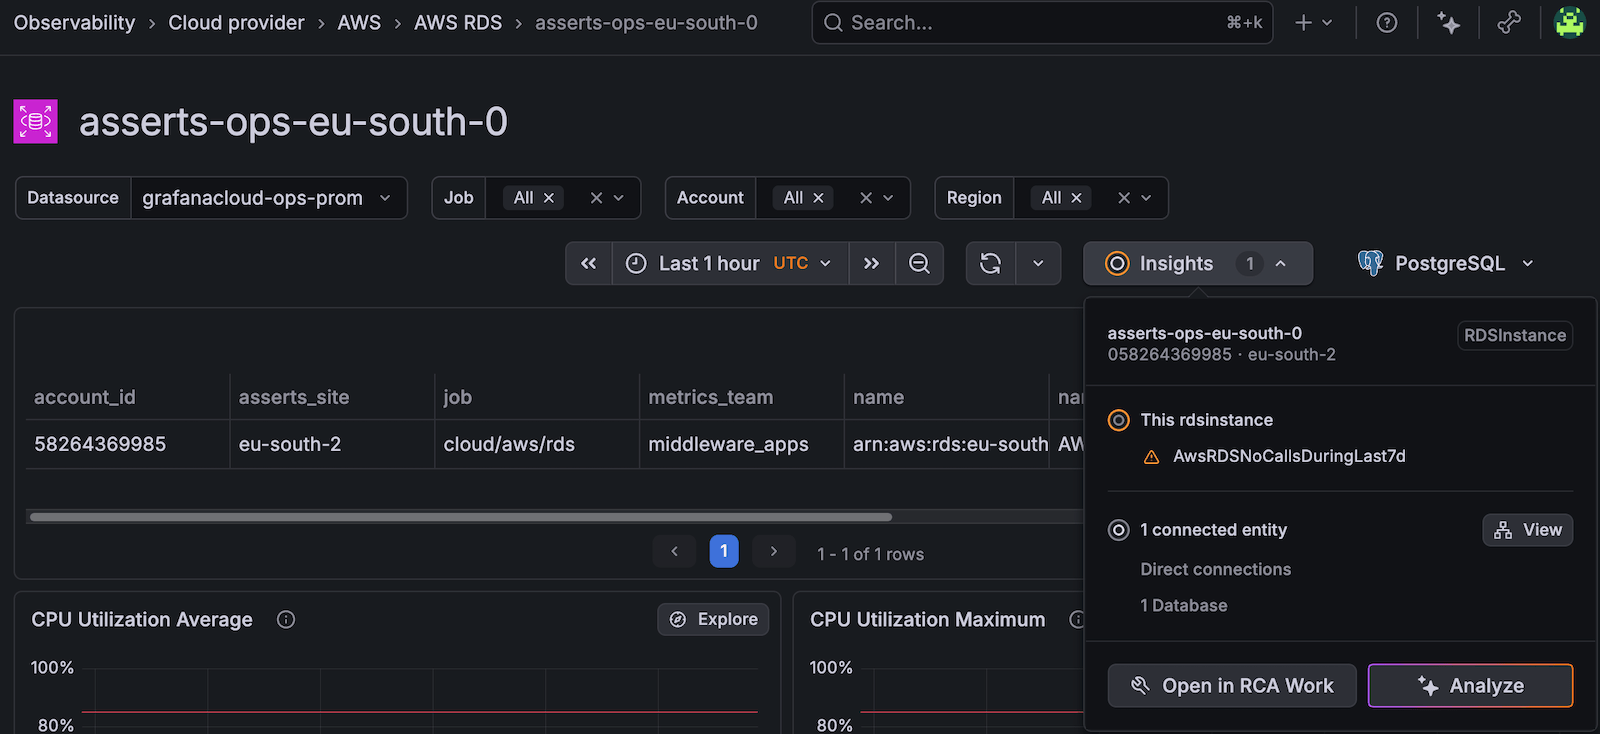Screen dimensions: 1600x734
Task: Shift time range backward
Action: click(x=589, y=264)
